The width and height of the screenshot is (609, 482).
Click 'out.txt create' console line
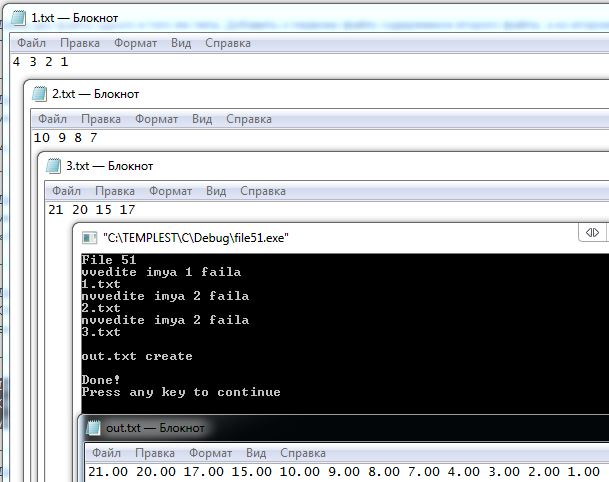[x=137, y=356]
